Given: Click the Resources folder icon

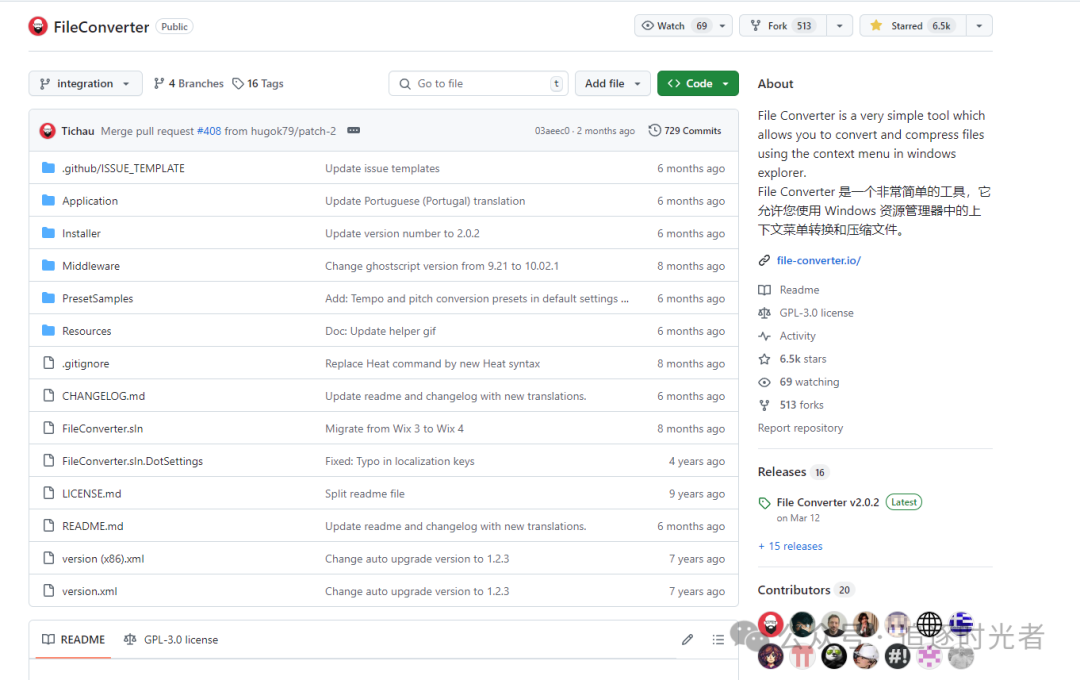Looking at the screenshot, I should point(48,331).
